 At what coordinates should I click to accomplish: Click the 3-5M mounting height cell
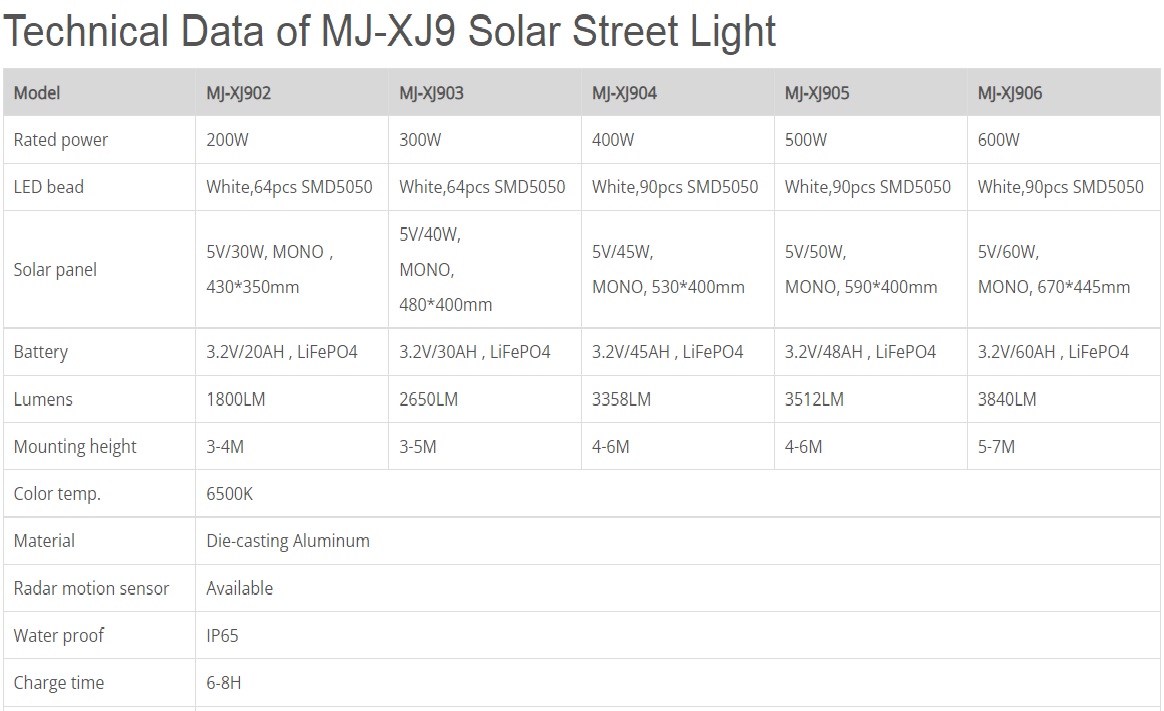[418, 446]
